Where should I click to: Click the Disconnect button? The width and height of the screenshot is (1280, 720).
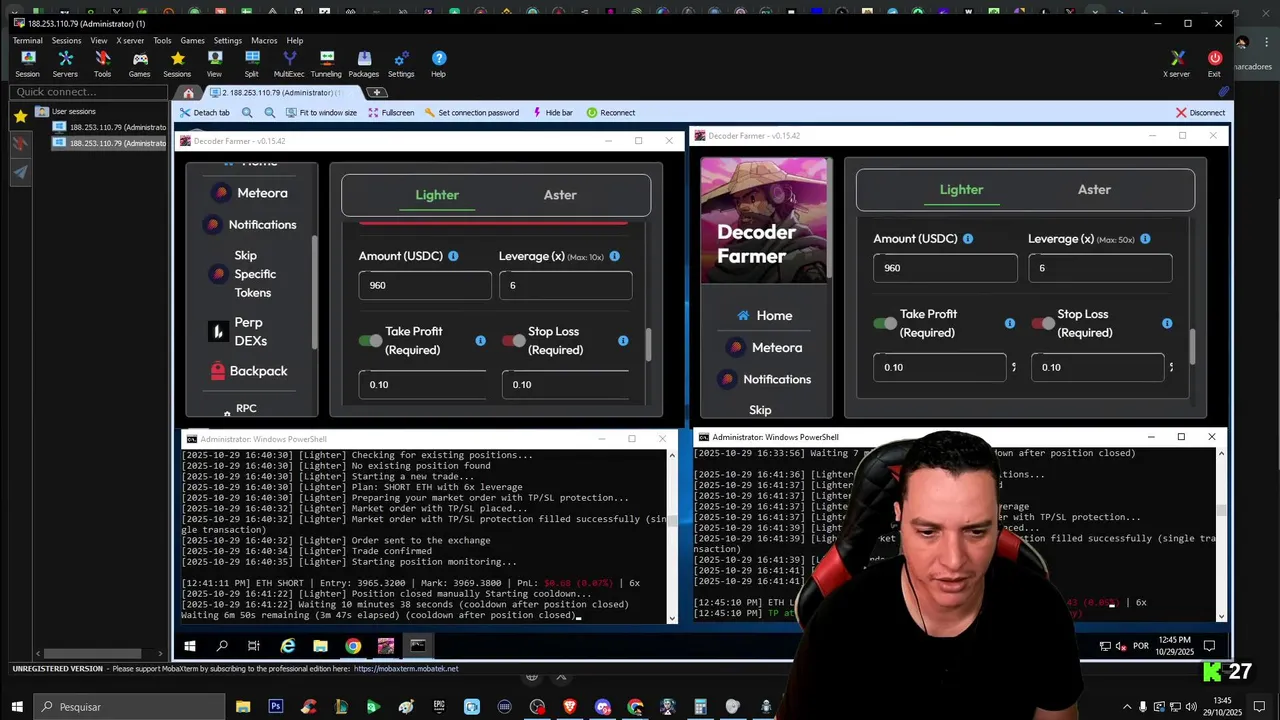pyautogui.click(x=1201, y=113)
